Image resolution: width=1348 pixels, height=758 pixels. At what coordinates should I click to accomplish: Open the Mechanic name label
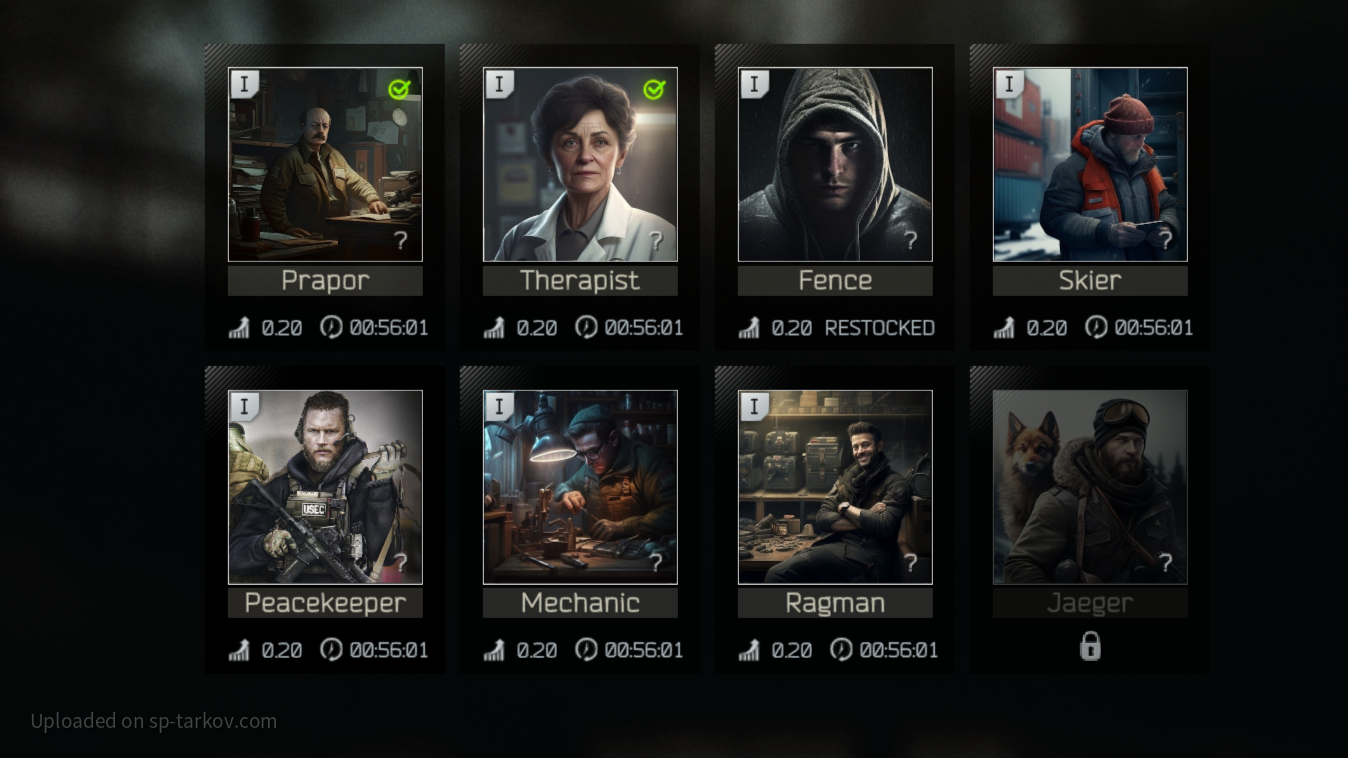(580, 603)
